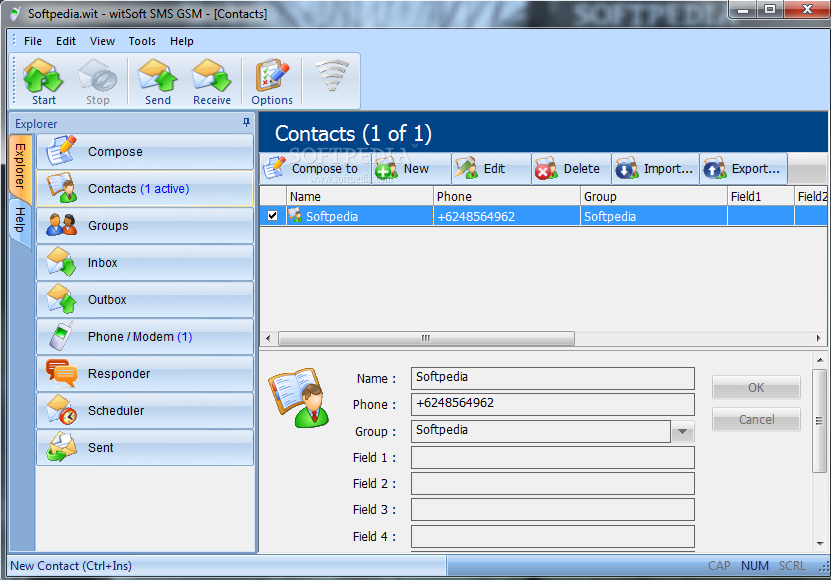Open the Tools menu

(142, 41)
